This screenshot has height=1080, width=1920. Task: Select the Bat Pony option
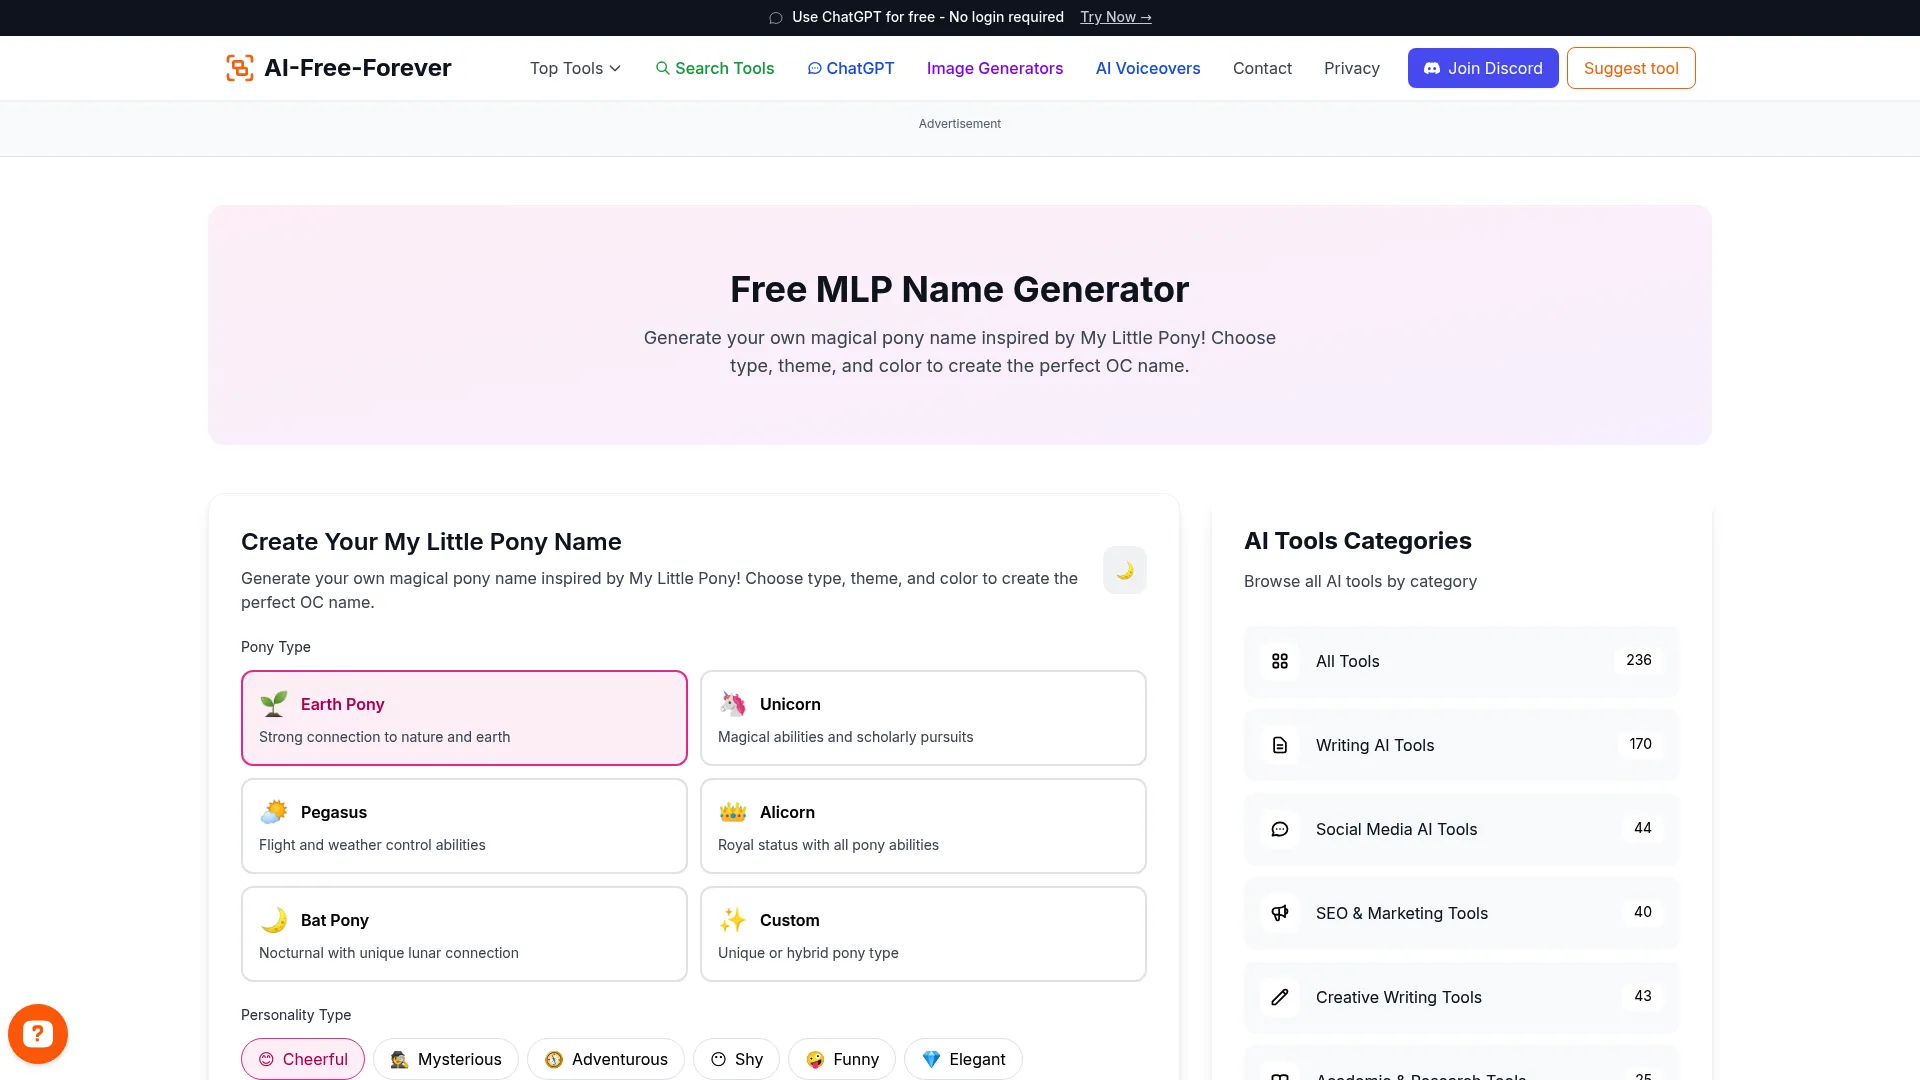click(463, 933)
